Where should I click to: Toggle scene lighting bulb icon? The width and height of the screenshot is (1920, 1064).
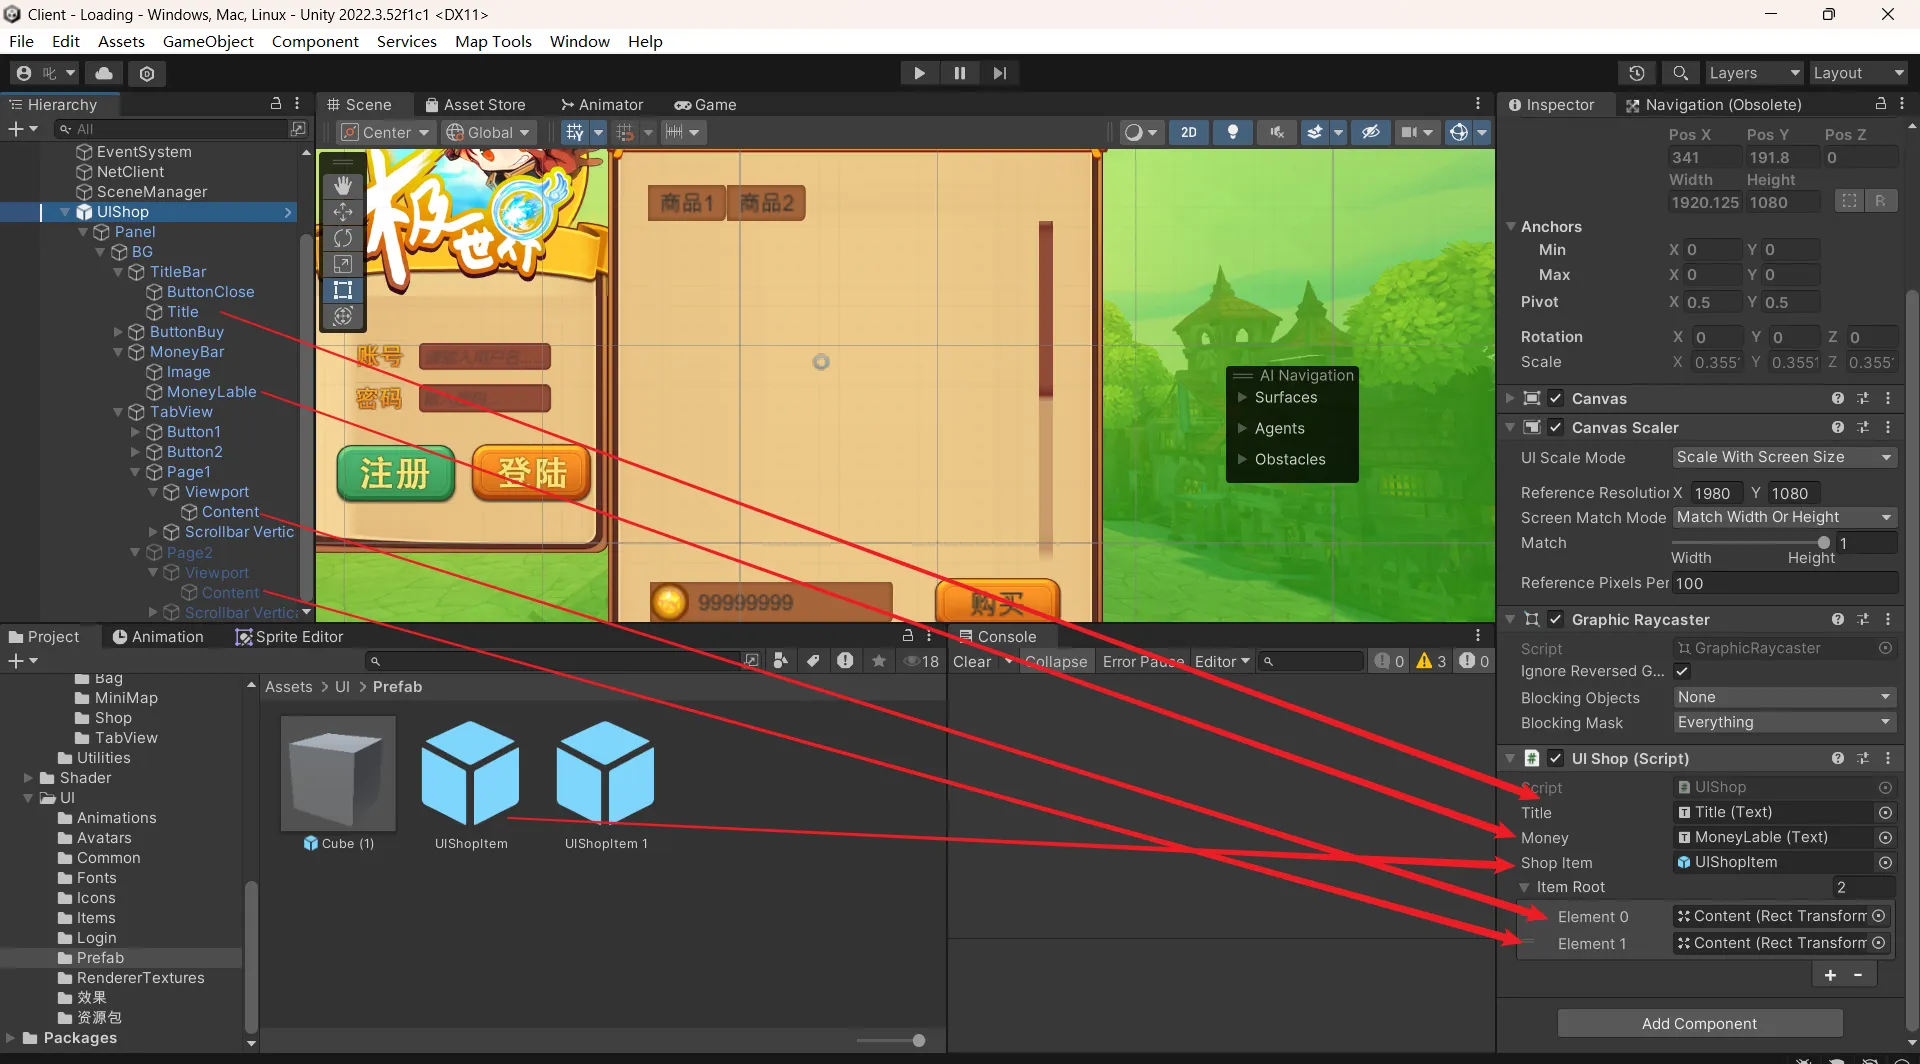tap(1233, 132)
